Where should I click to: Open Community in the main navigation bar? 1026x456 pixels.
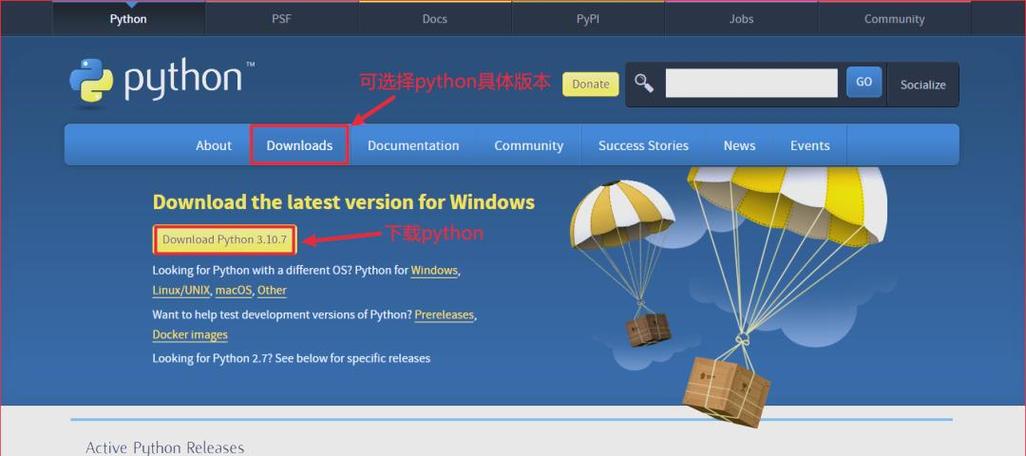click(x=529, y=145)
